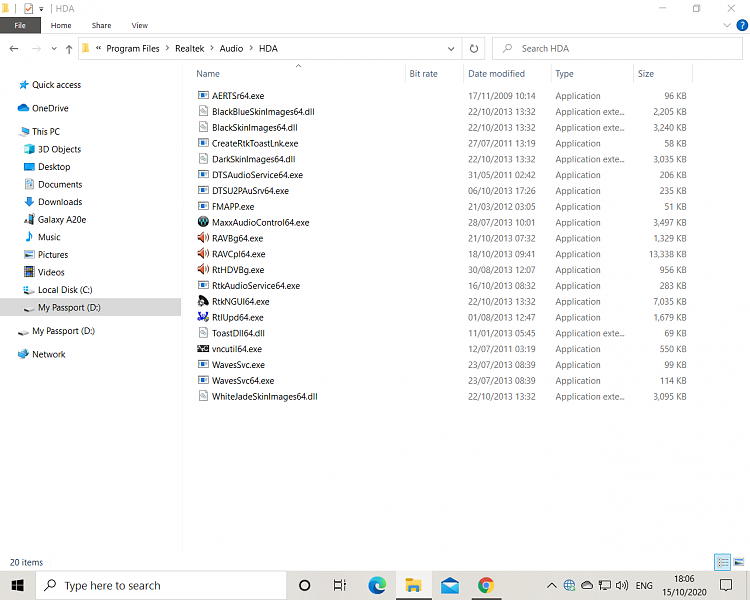Expand the Program Files breadcrumb chevron
Screen dimensions: 750x600
[x=167, y=48]
